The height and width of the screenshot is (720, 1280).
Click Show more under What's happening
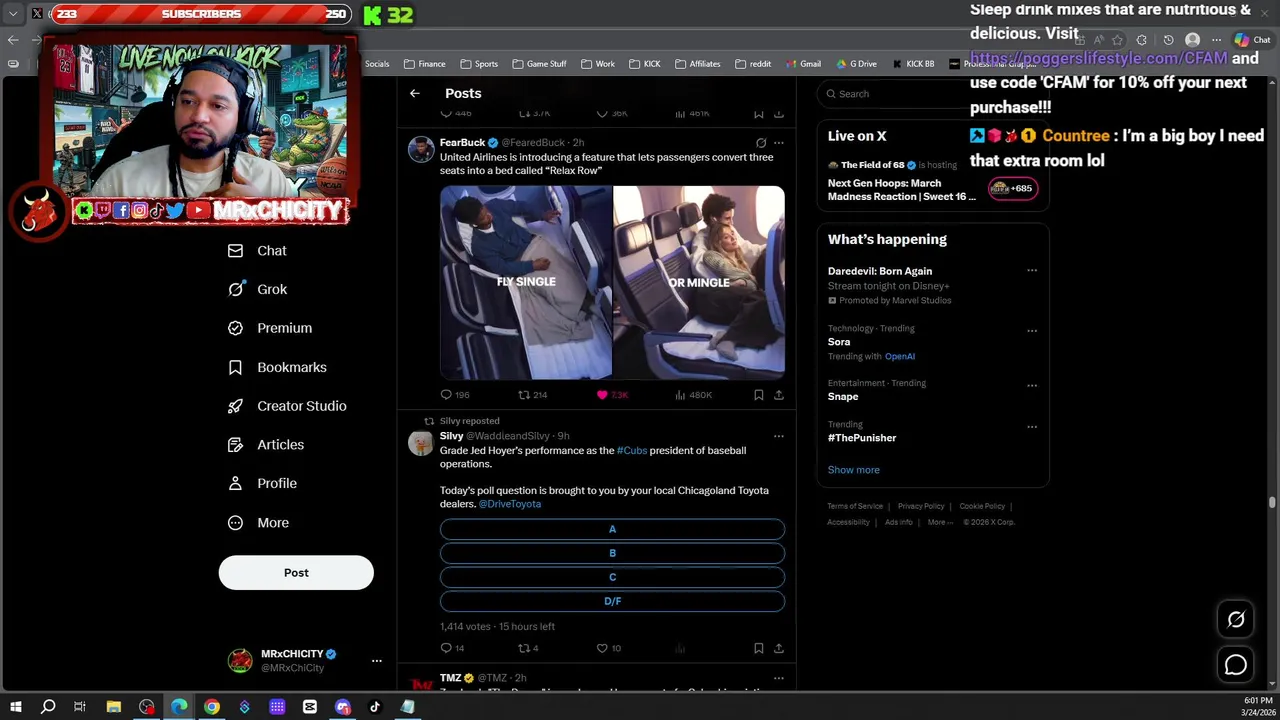coord(853,470)
